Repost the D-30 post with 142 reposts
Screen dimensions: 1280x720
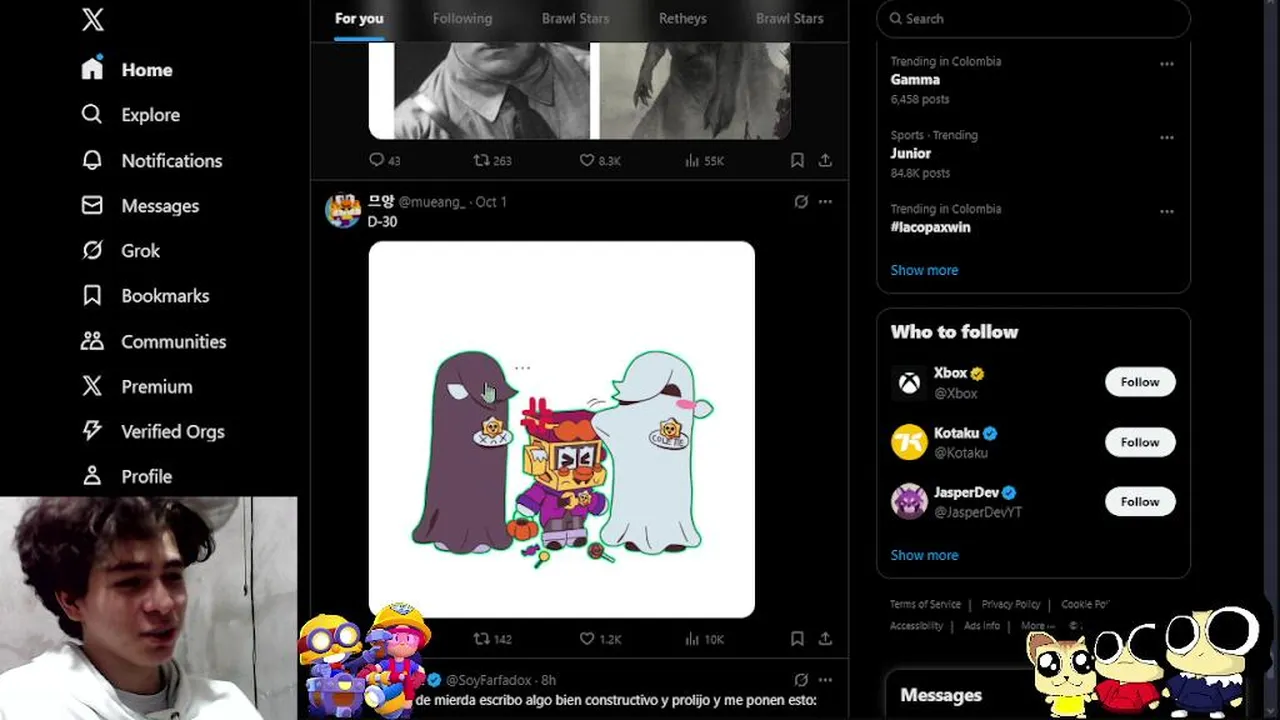[492, 638]
